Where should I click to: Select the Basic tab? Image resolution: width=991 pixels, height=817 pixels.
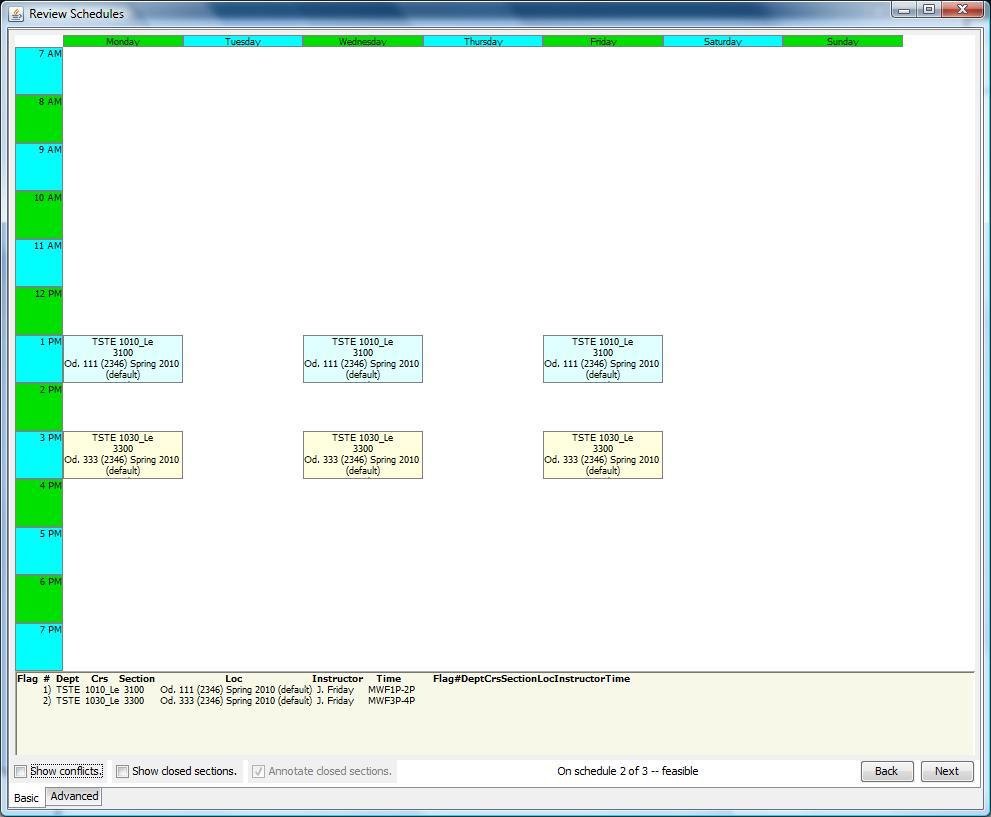pyautogui.click(x=26, y=797)
